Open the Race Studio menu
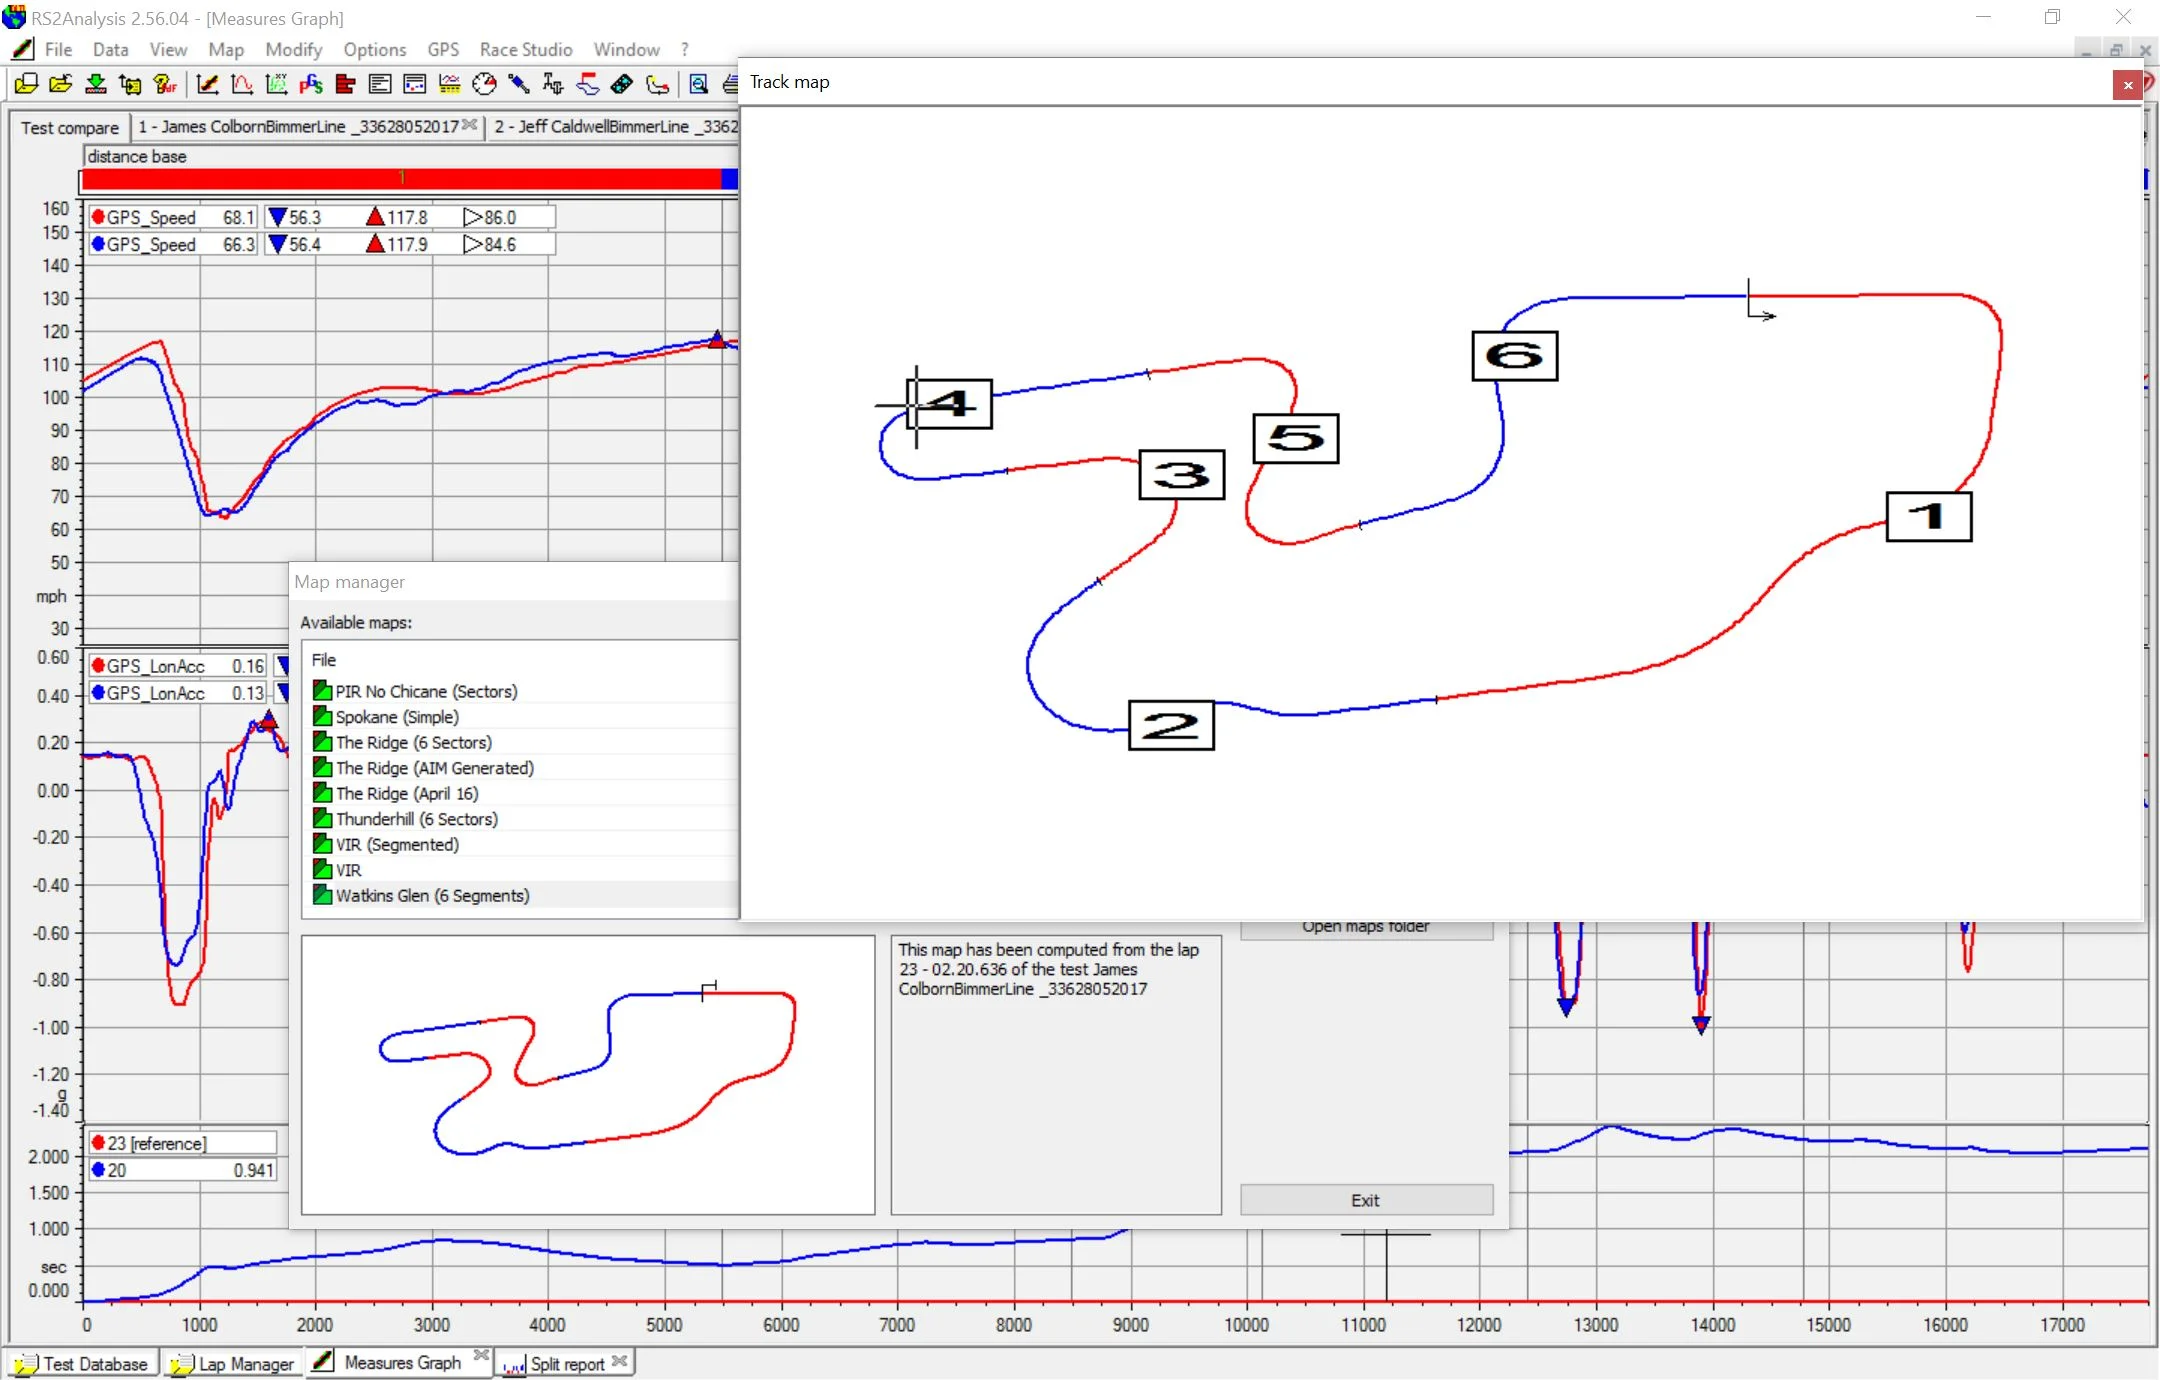 [526, 49]
